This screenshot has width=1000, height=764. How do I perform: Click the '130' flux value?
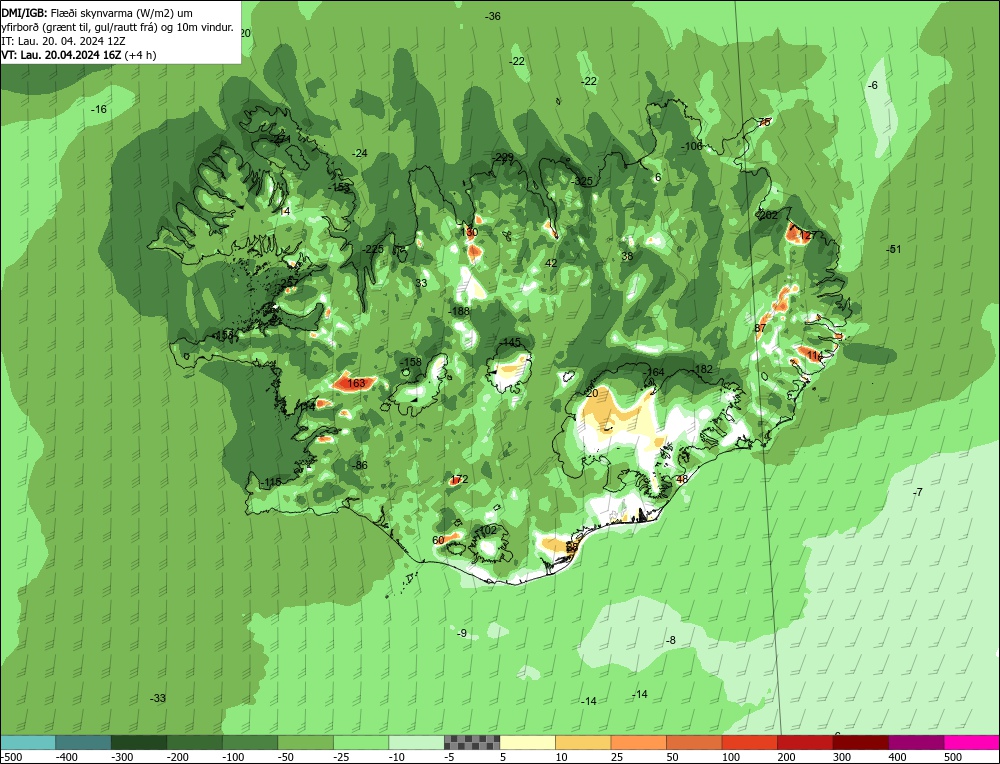[x=469, y=232]
